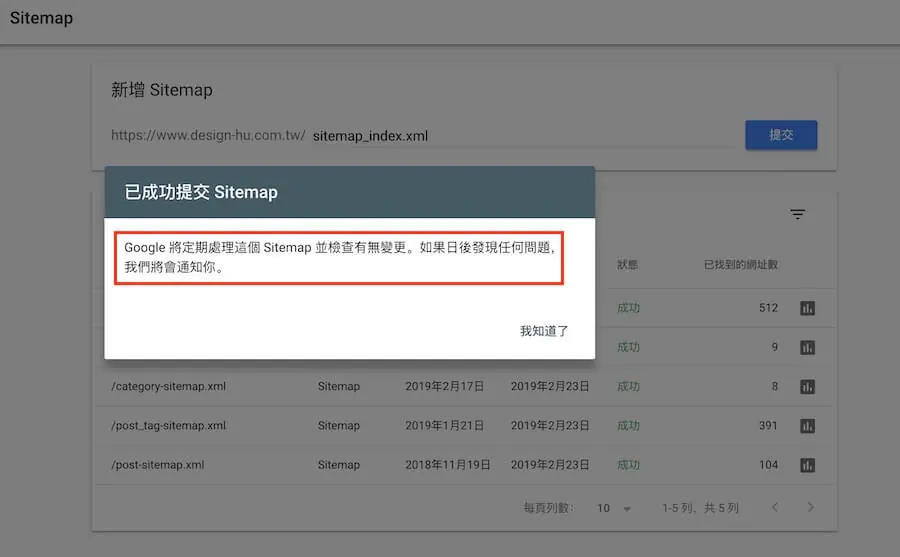
Task: Go to next page with right chevron
Action: coord(810,507)
